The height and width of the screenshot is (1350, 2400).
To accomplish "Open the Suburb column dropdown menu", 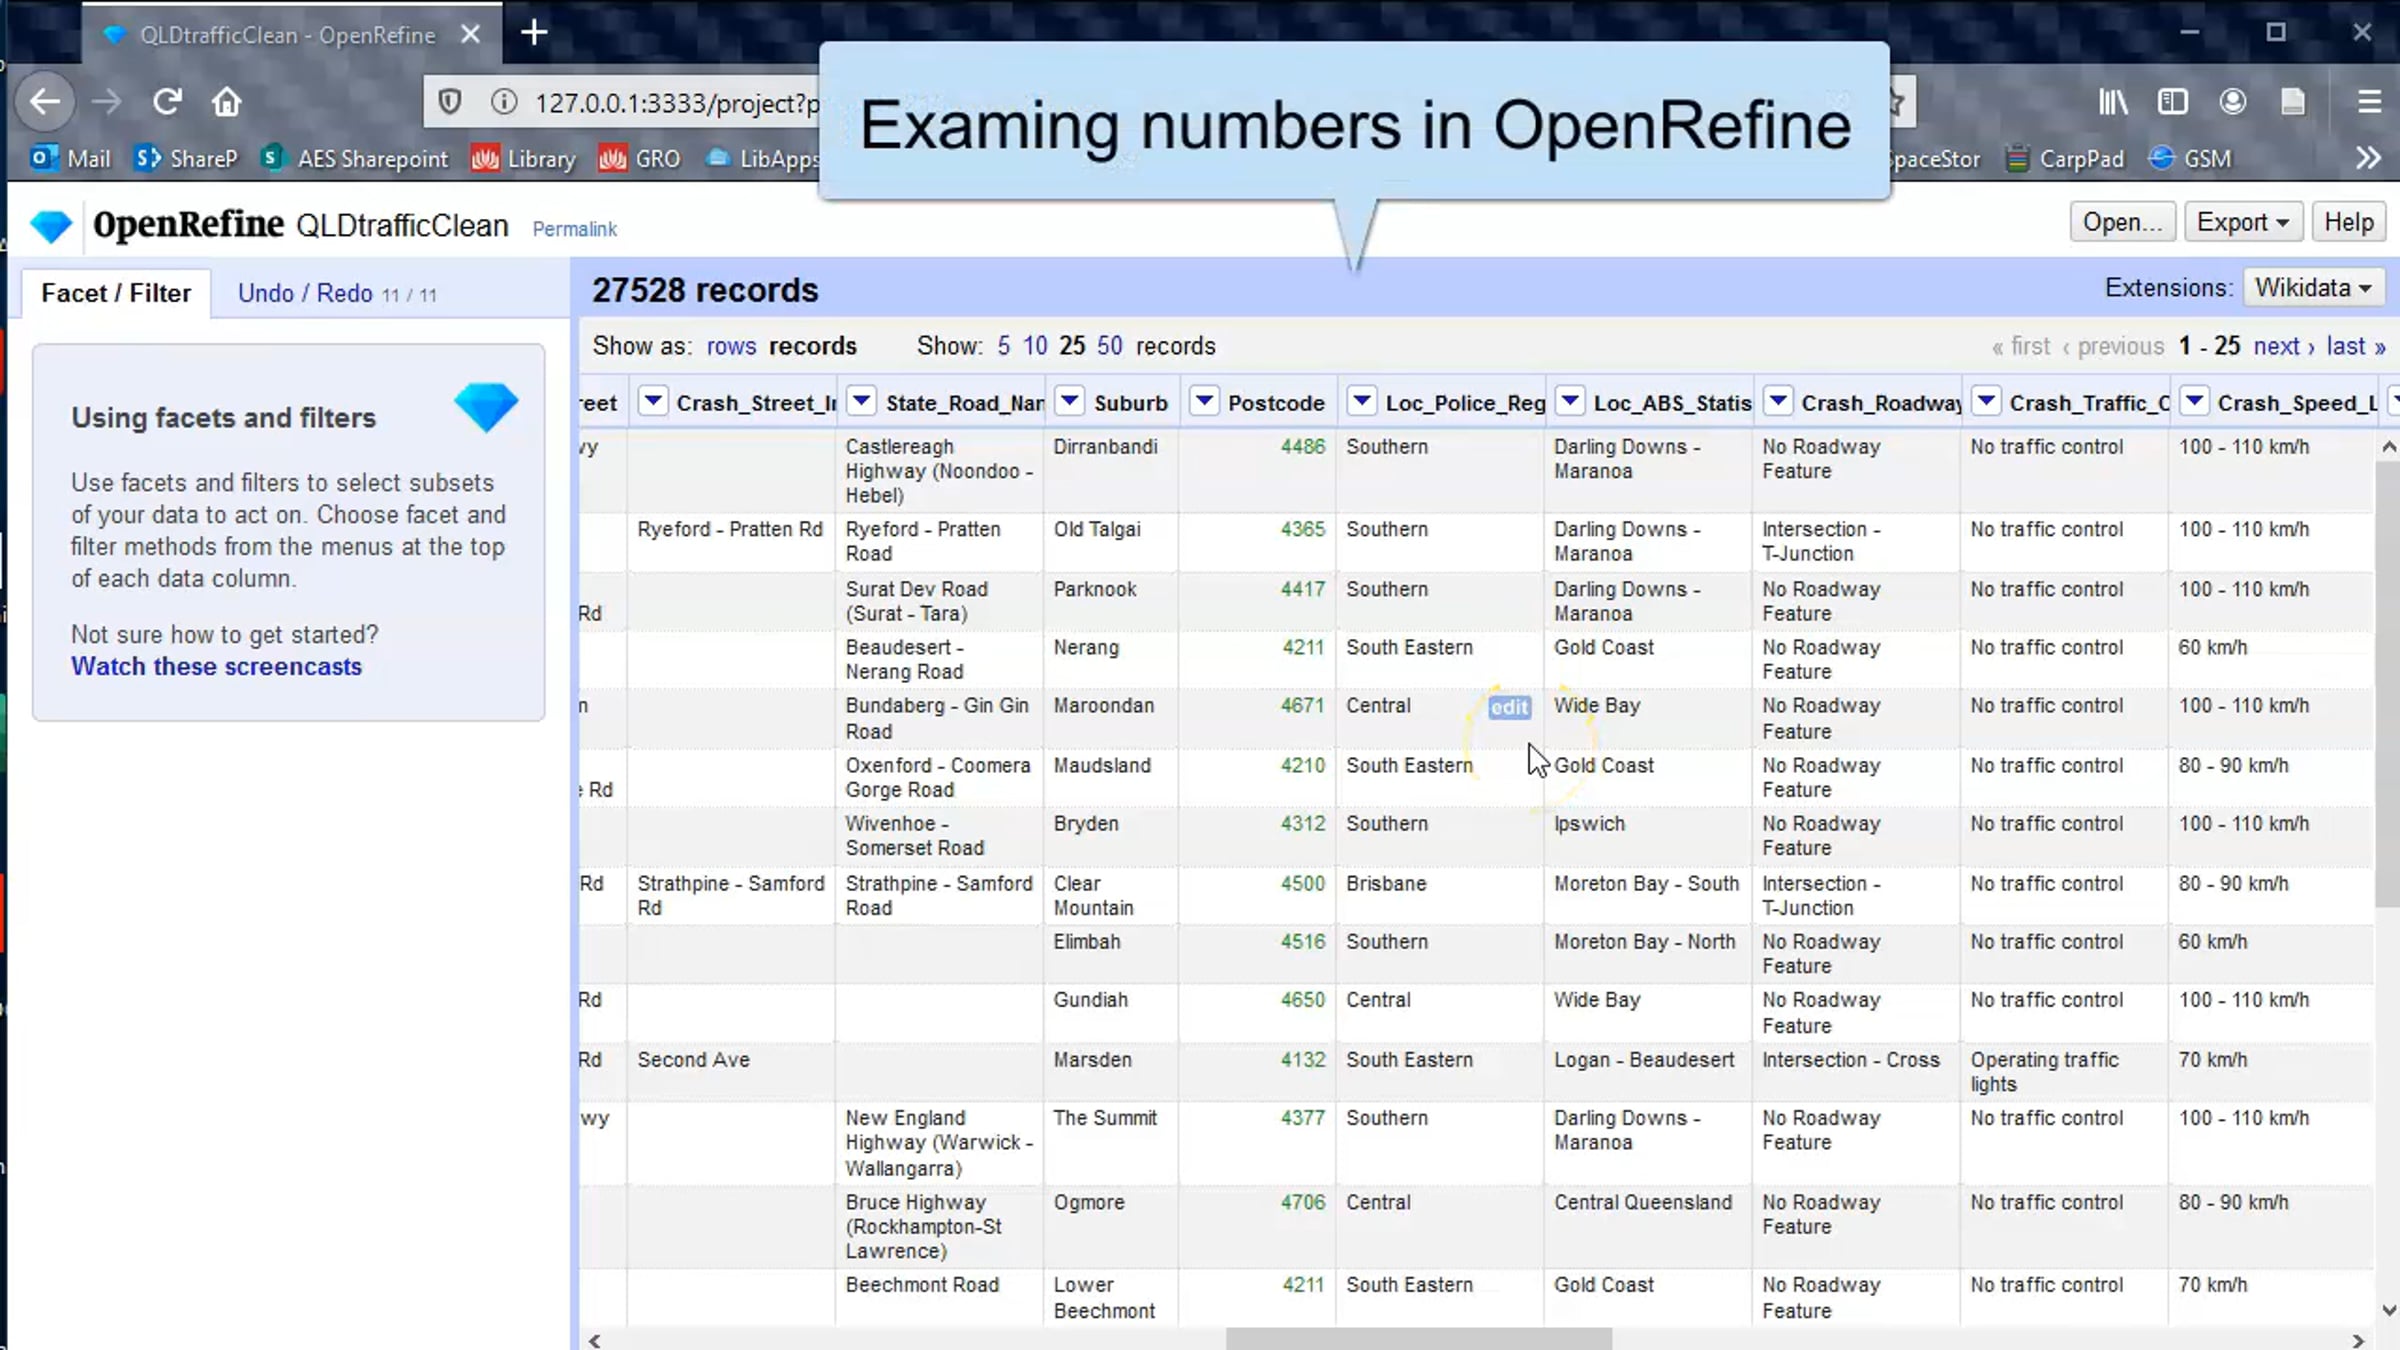I will 1069,402.
